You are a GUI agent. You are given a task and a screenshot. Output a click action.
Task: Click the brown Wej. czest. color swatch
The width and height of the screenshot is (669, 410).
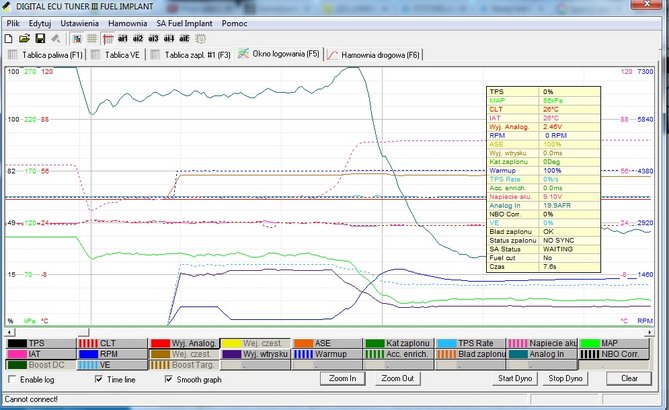click(160, 354)
